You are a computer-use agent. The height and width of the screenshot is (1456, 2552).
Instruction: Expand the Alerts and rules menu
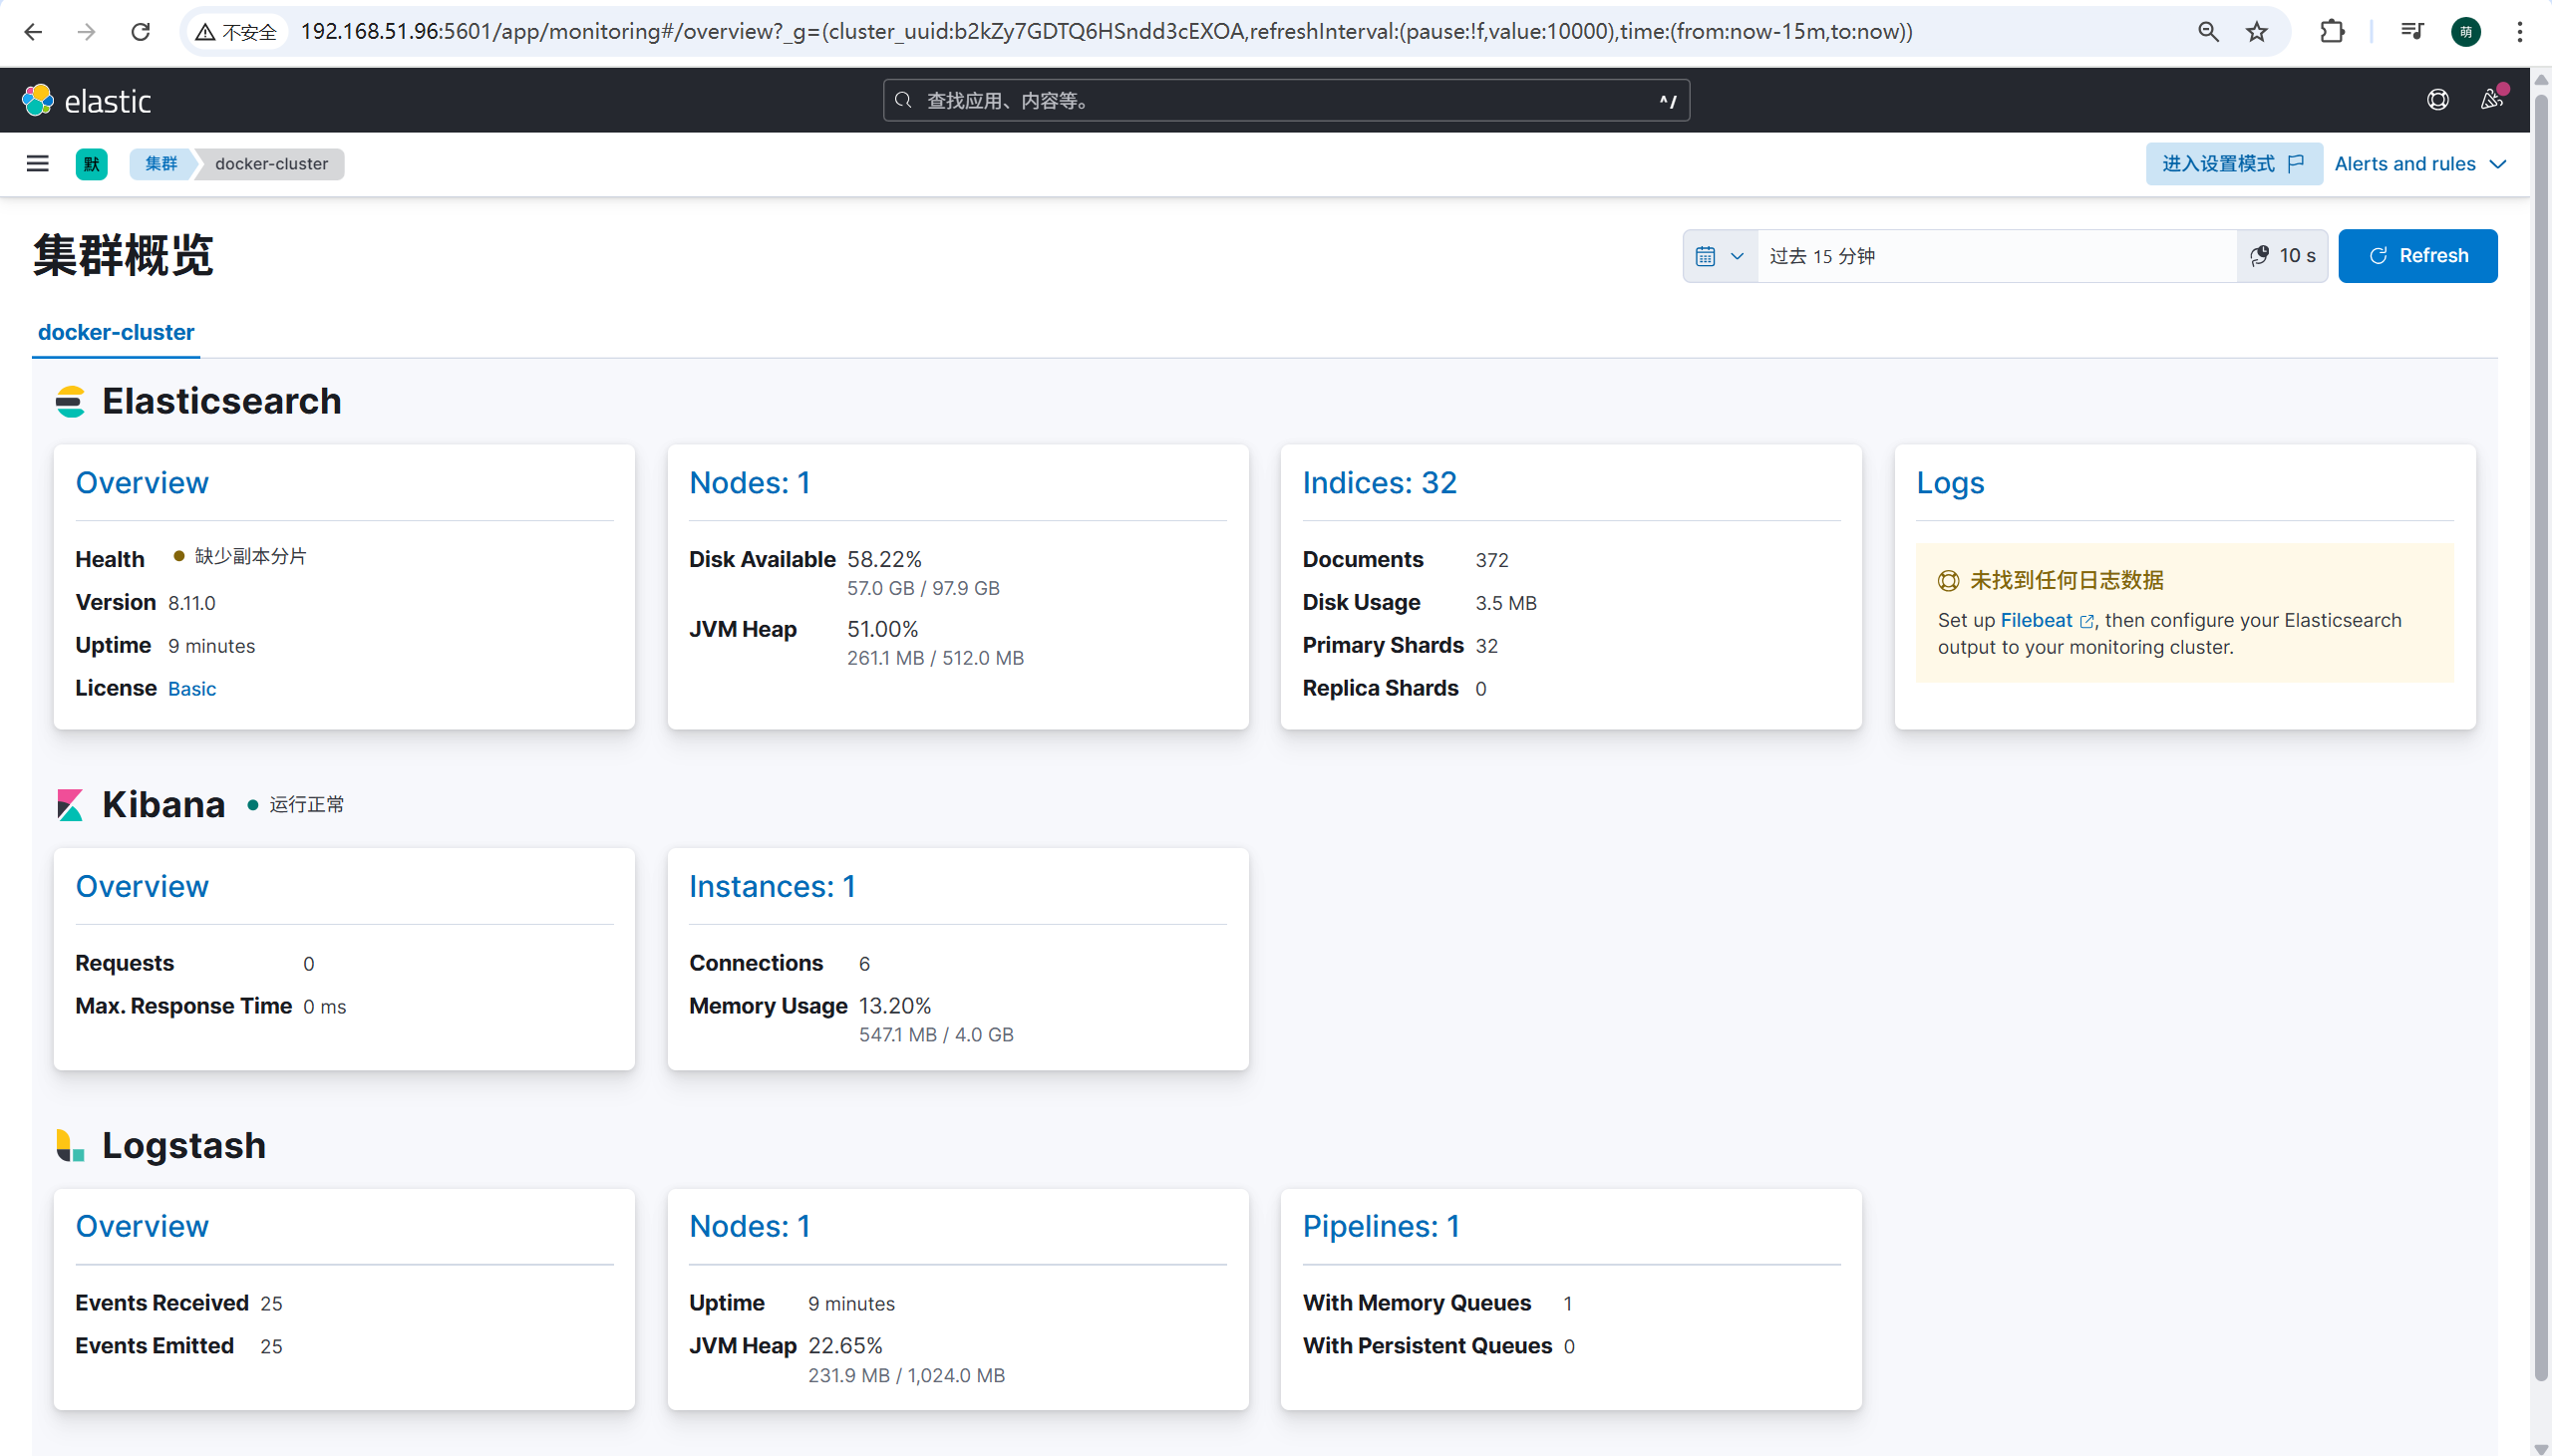2419,164
